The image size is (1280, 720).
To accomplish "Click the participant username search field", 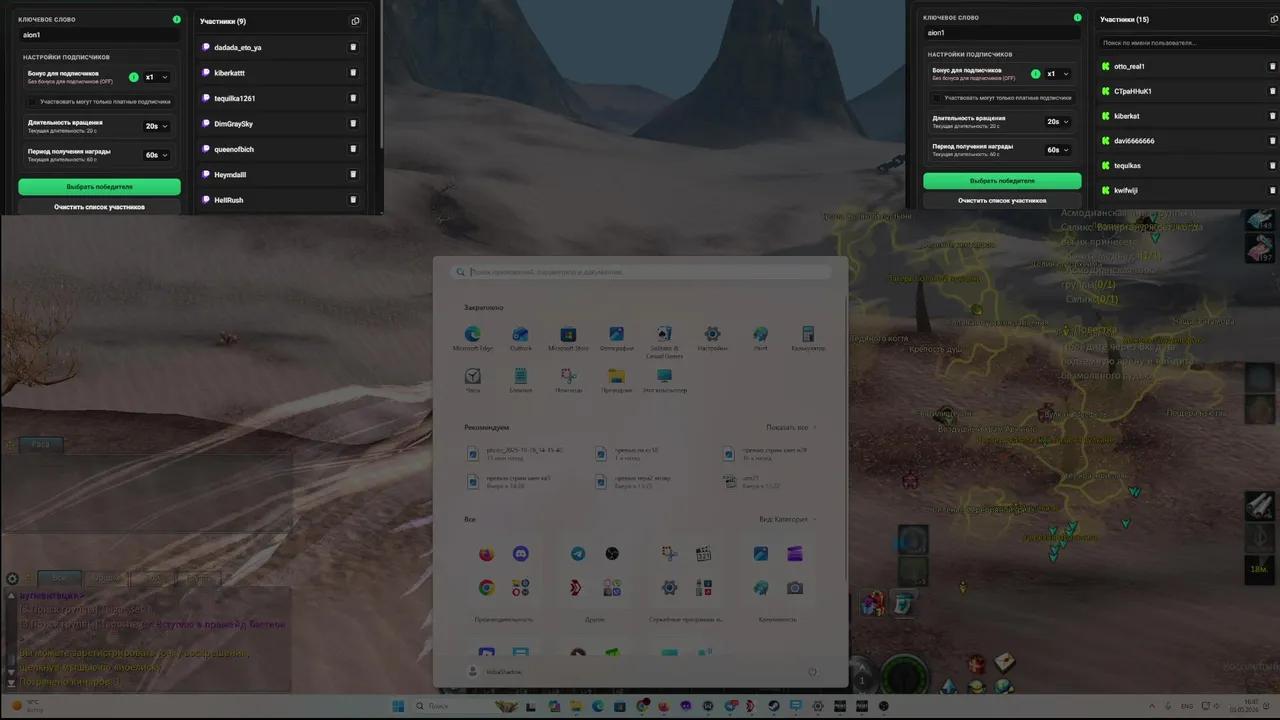I will [1187, 43].
